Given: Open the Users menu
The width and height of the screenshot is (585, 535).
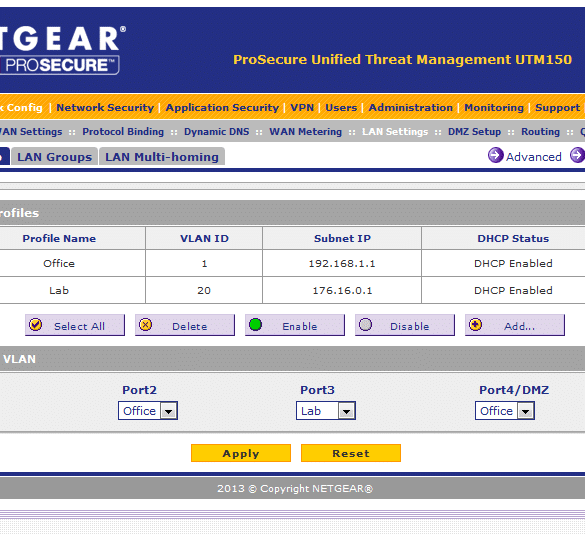Looking at the screenshot, I should [341, 107].
